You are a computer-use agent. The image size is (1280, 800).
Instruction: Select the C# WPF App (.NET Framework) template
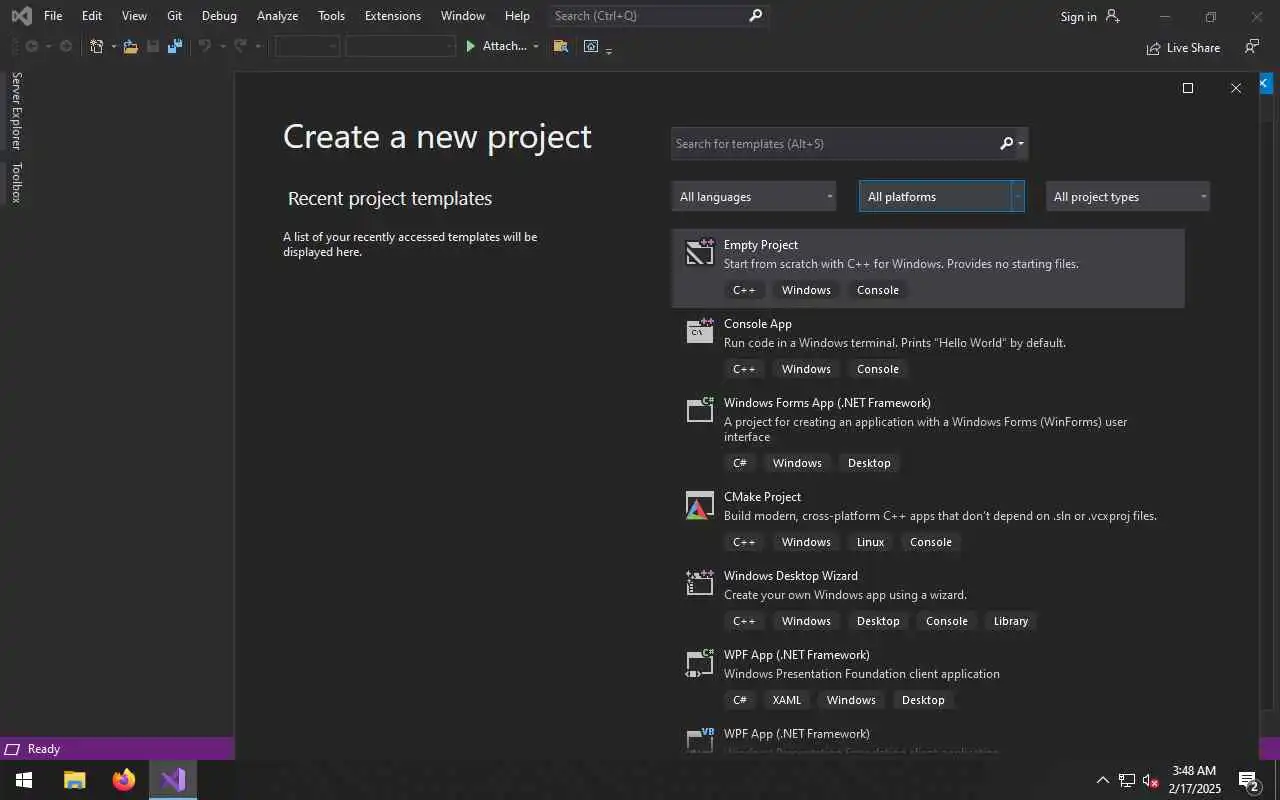[928, 678]
